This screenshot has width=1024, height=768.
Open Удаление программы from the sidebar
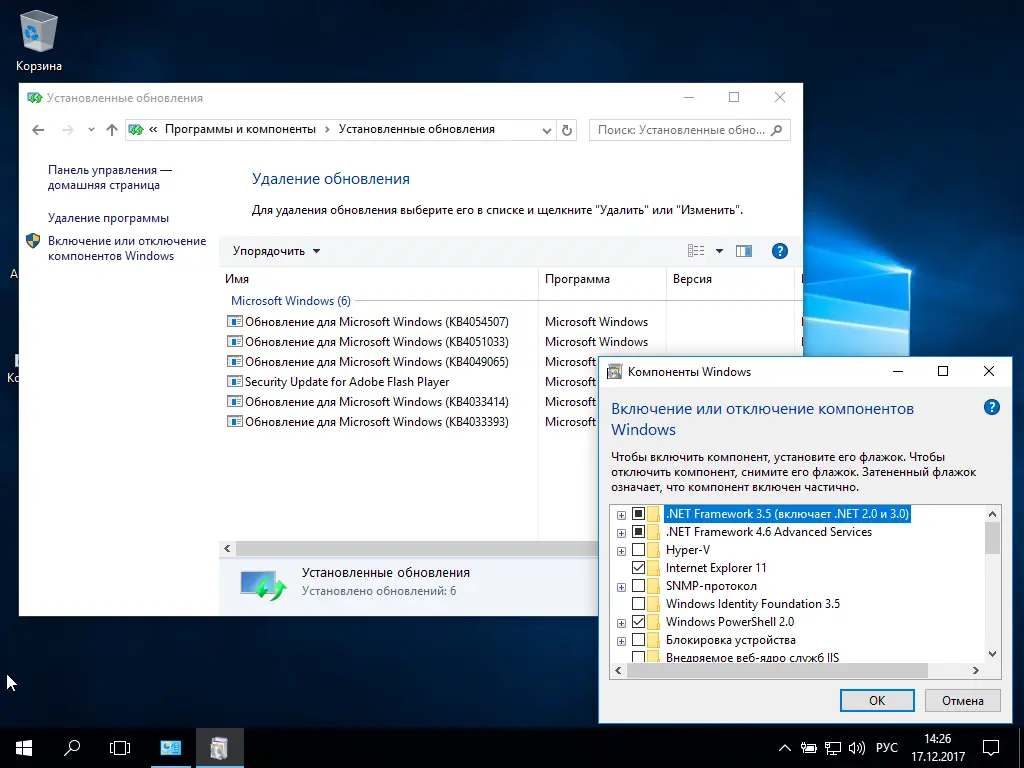click(x=106, y=217)
